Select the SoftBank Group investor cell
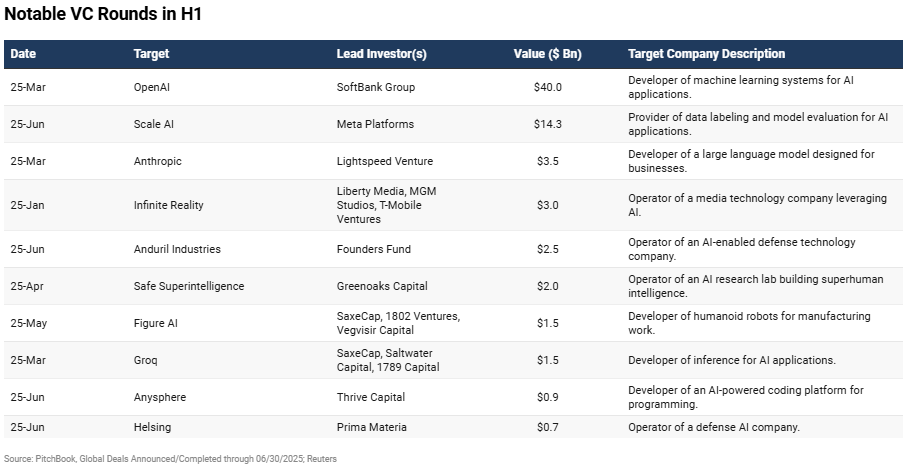 pos(376,87)
